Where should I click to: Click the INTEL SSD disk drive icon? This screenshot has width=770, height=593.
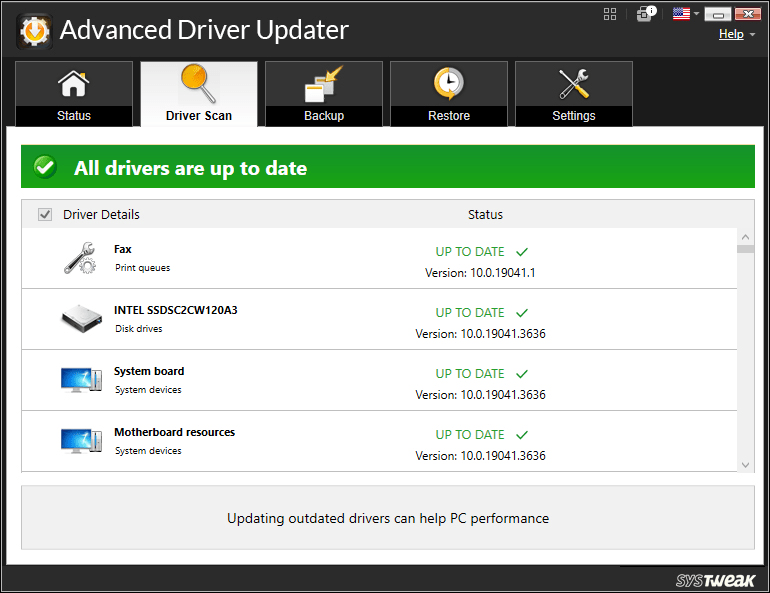(80, 319)
